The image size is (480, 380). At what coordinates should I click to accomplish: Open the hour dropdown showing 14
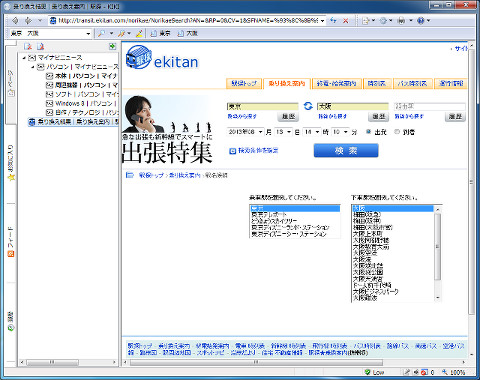pyautogui.click(x=311, y=132)
